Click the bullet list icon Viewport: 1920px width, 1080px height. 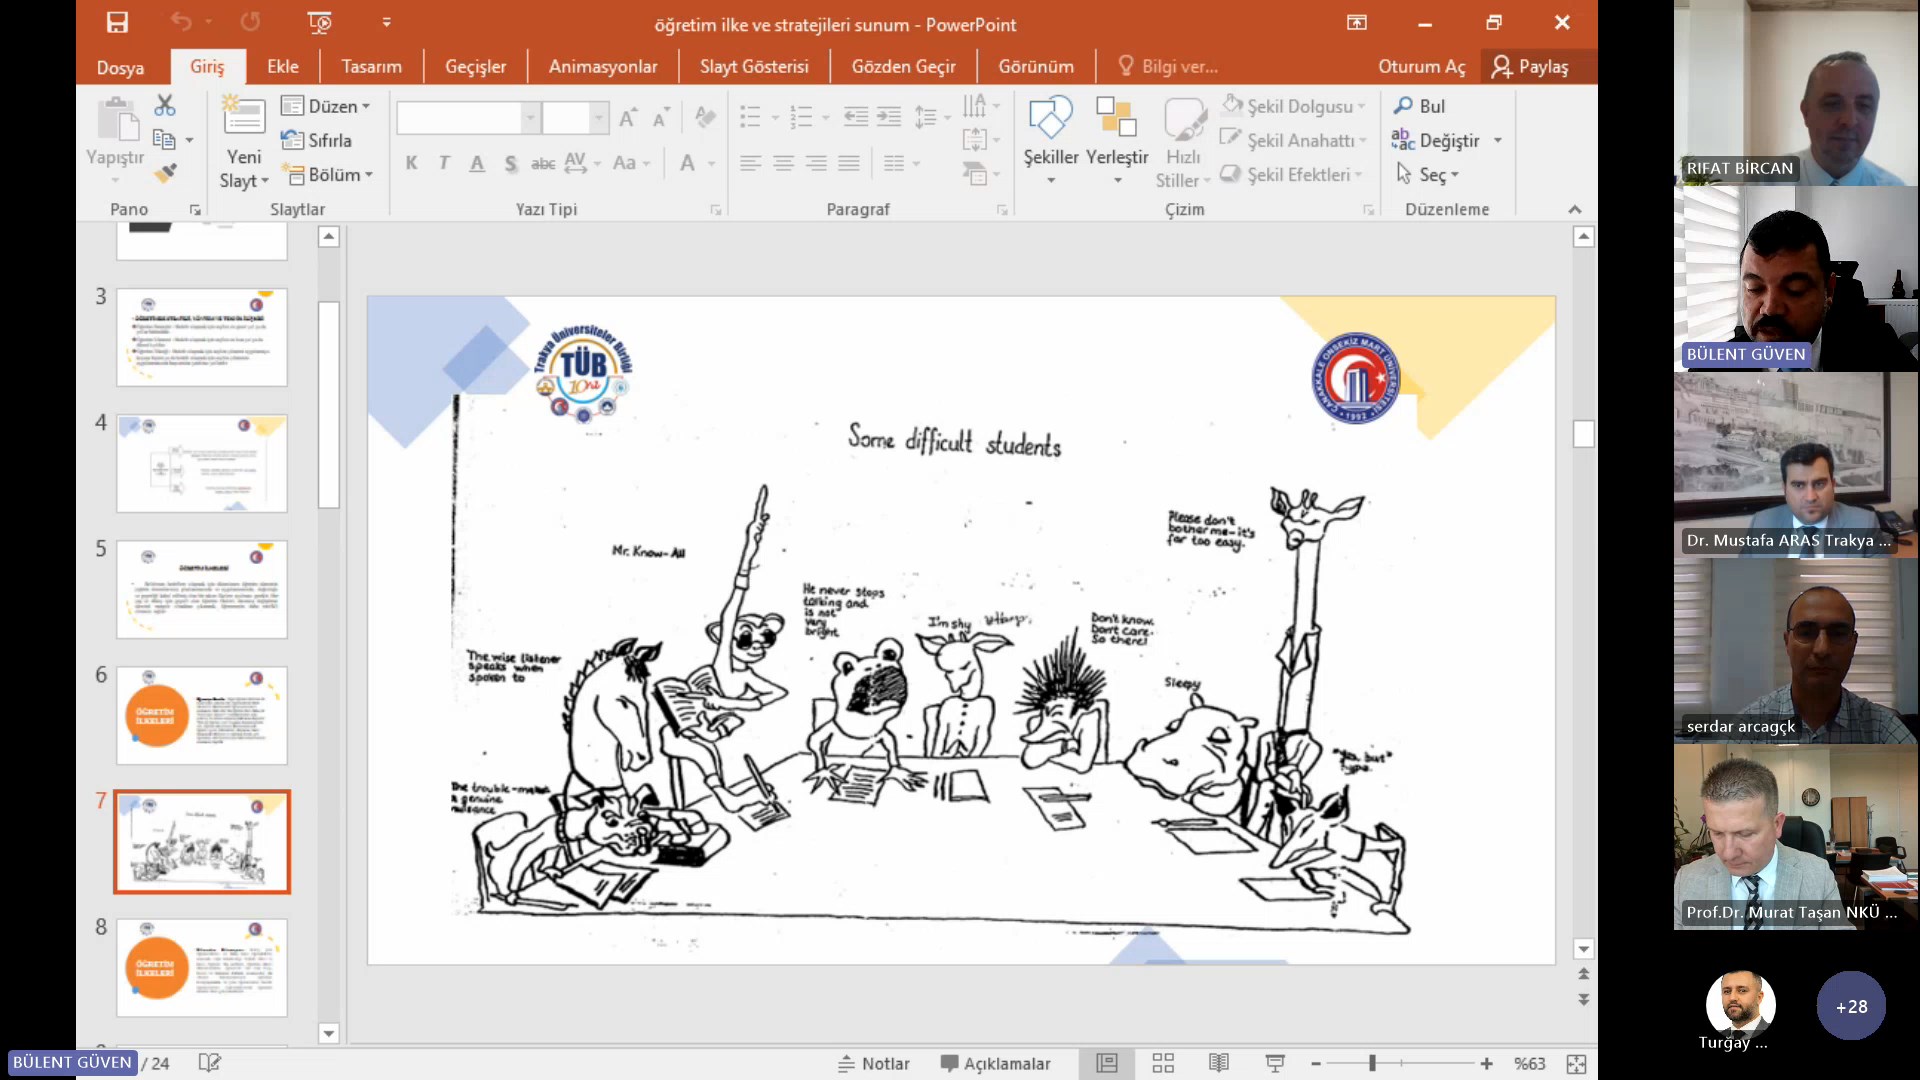[x=751, y=117]
